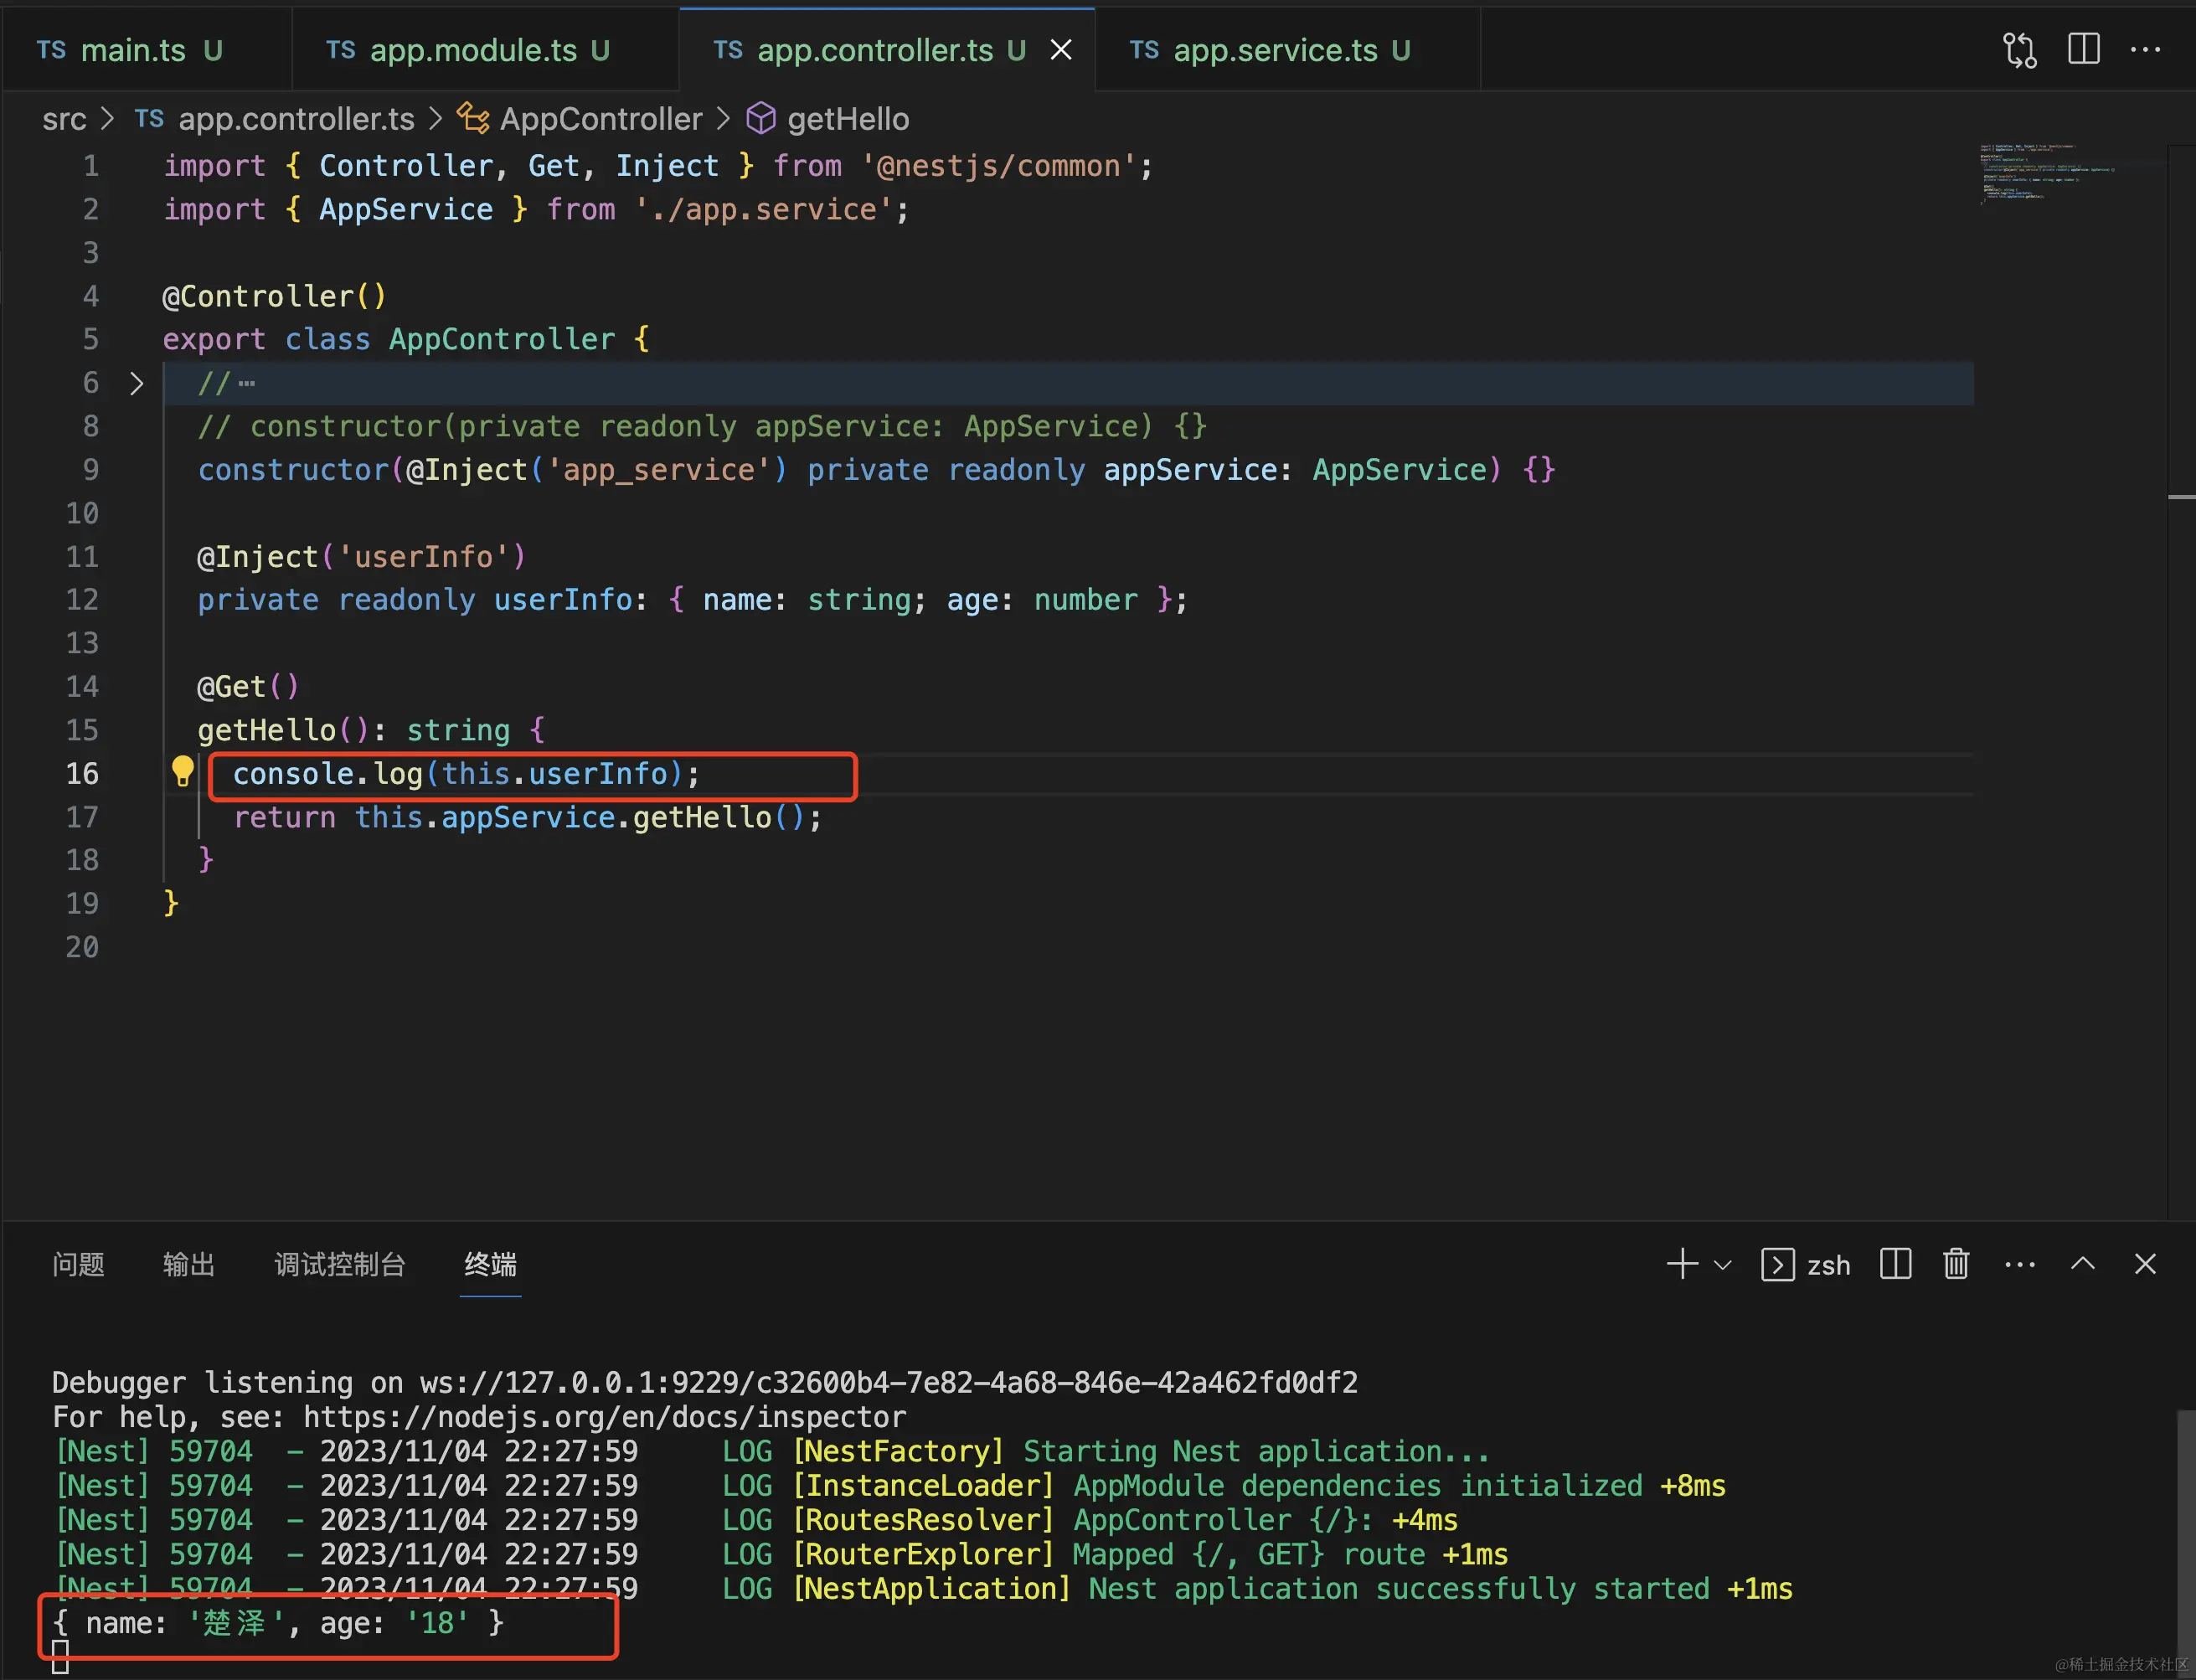The height and width of the screenshot is (1680, 2196).
Task: Click the AppService class name in line 2
Action: pos(406,209)
